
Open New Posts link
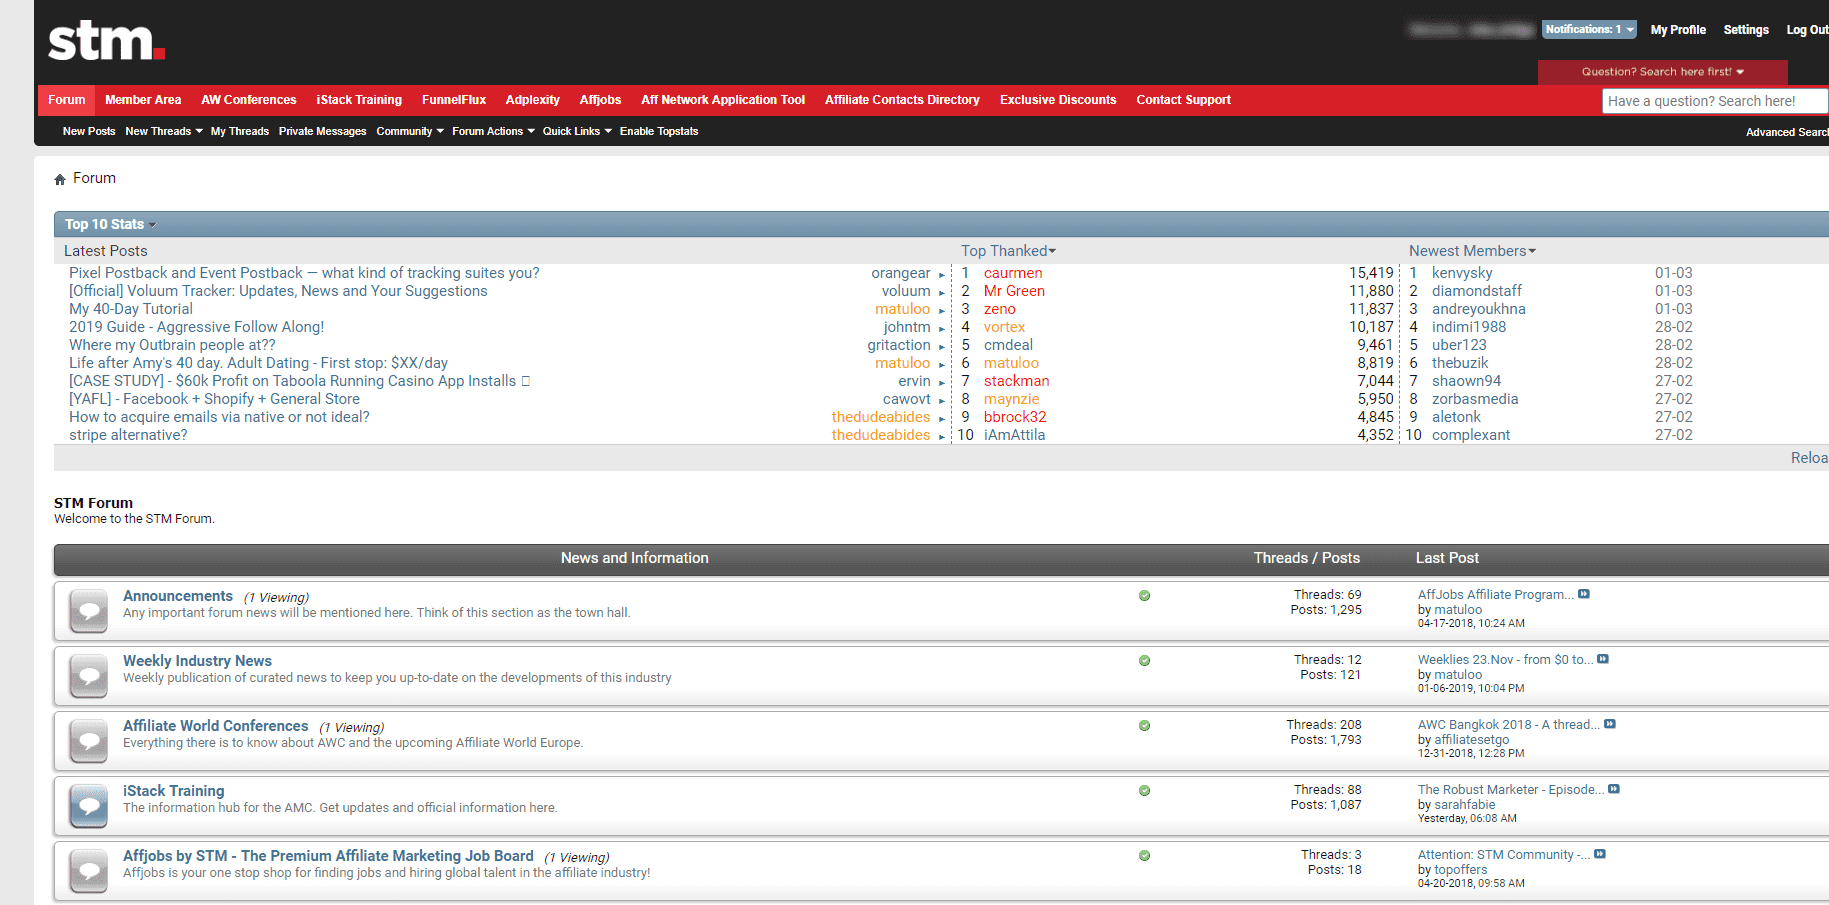pyautogui.click(x=89, y=131)
